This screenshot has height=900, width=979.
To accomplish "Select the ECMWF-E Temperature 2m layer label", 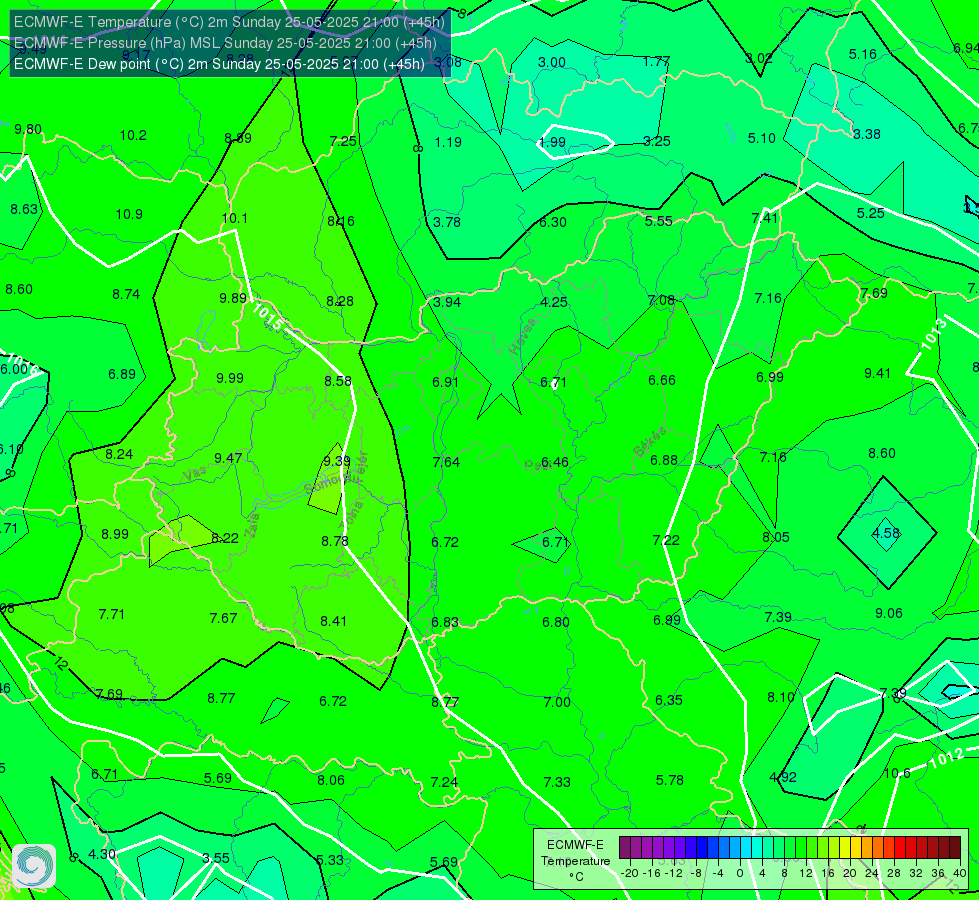I will pos(229,22).
